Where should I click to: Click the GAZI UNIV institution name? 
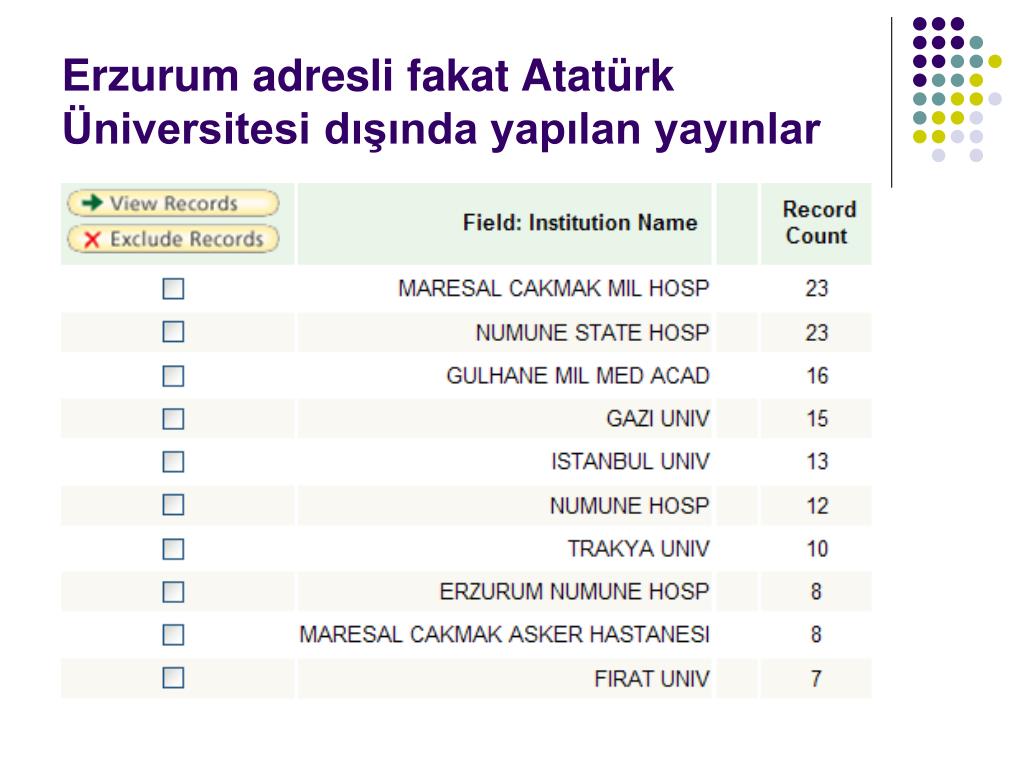[x=658, y=419]
